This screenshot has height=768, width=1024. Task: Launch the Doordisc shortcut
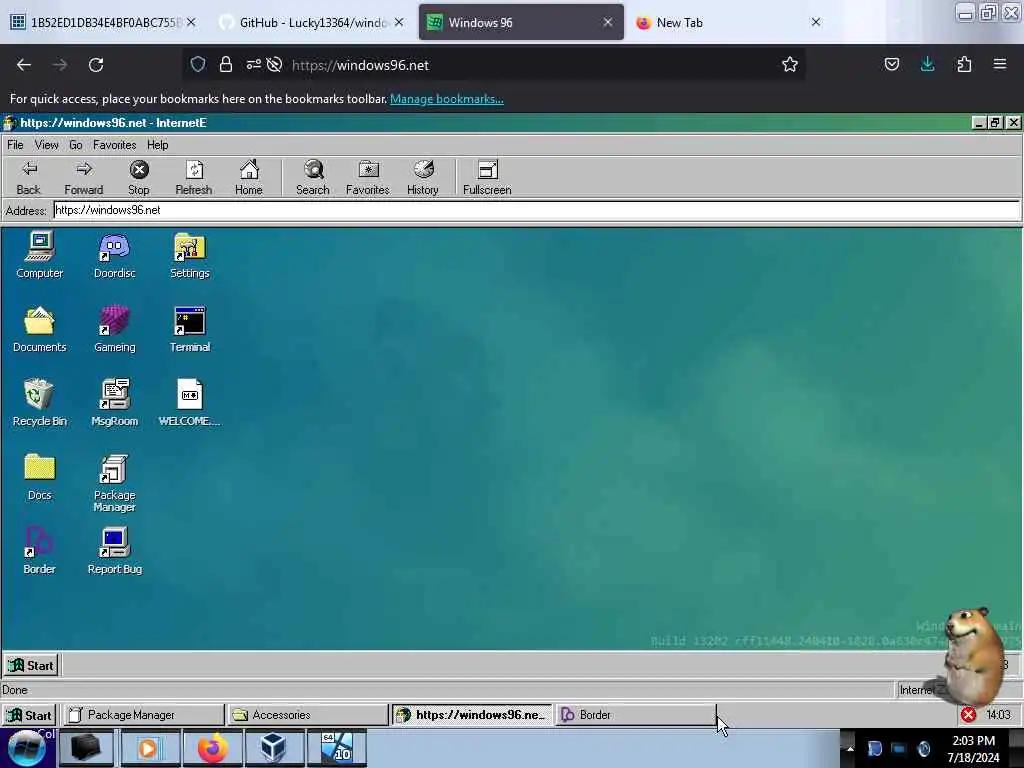(114, 255)
